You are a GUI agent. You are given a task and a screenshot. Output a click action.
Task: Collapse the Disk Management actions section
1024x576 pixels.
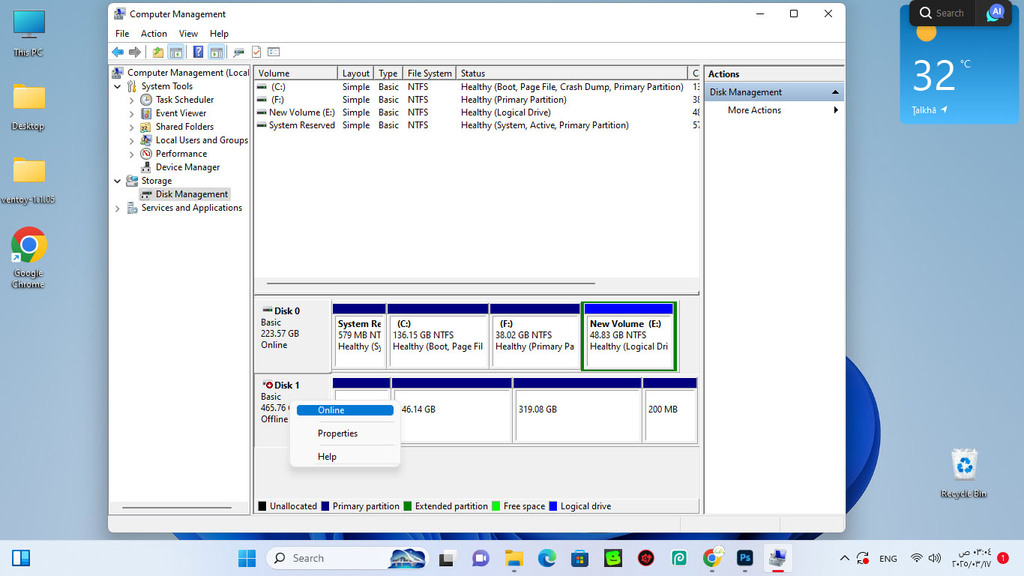click(x=835, y=92)
